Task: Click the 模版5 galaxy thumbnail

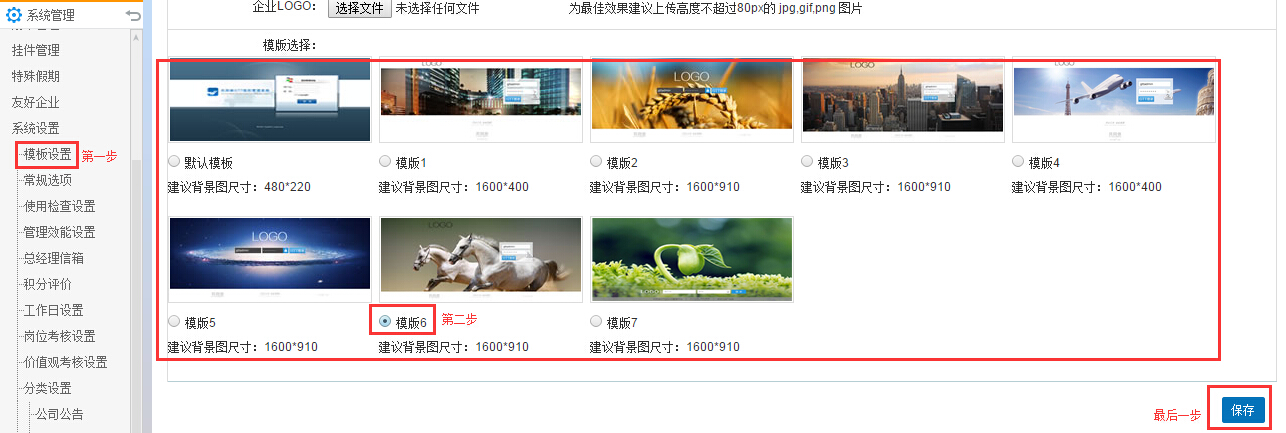Action: pyautogui.click(x=270, y=260)
